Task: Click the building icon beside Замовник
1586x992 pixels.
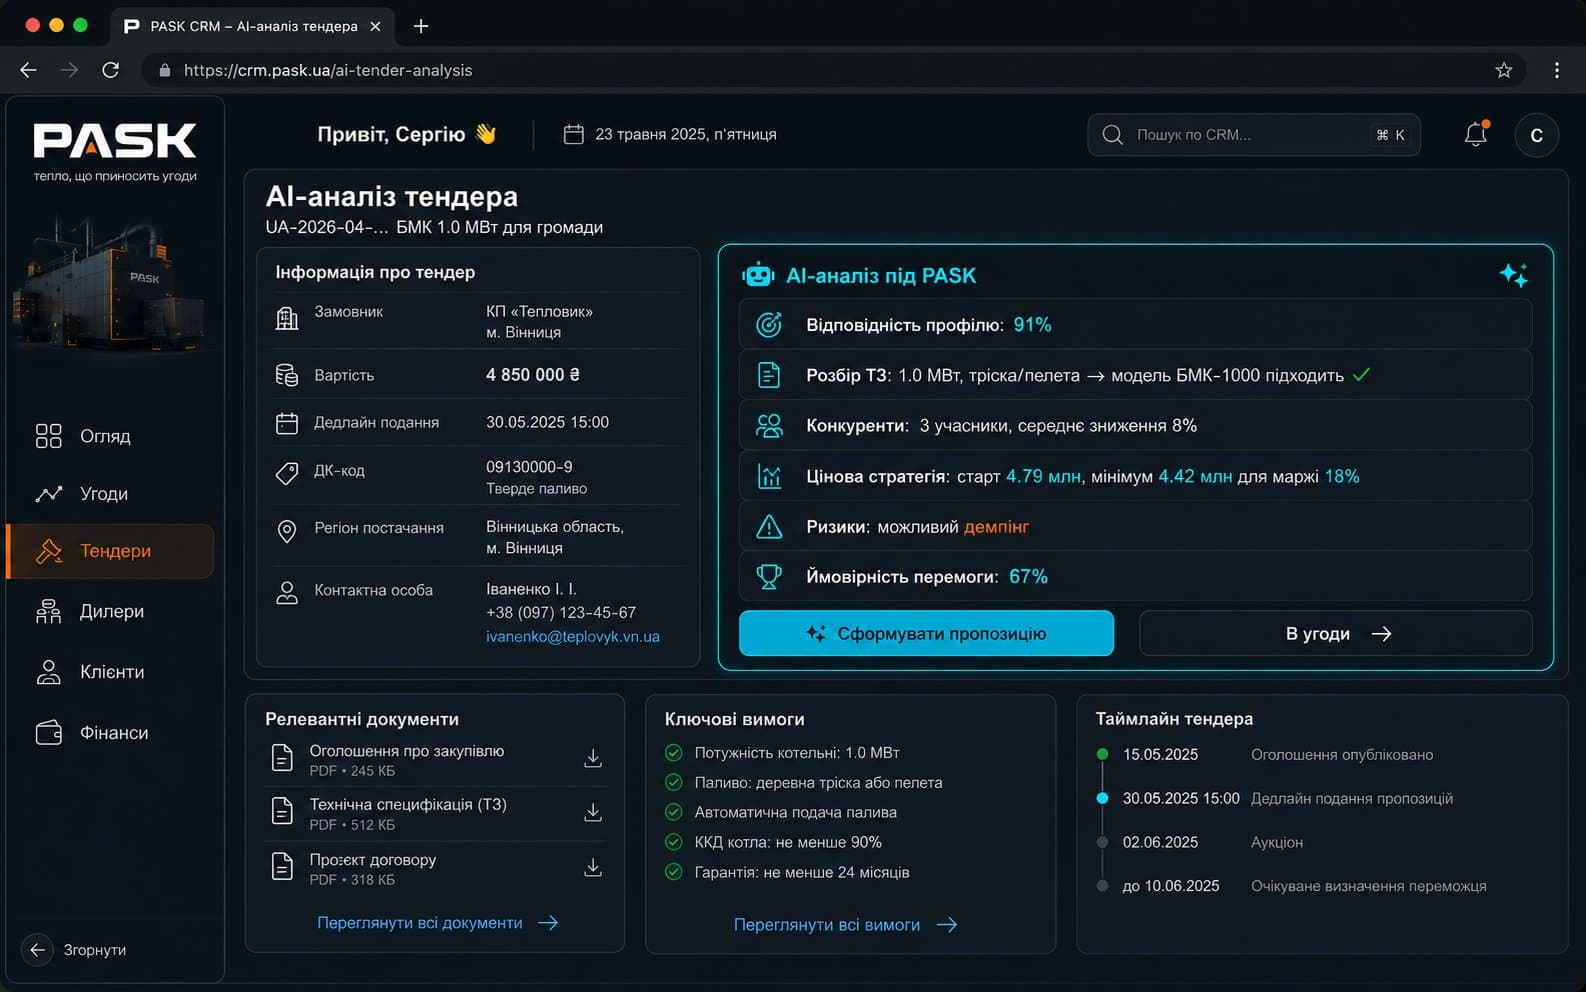Action: tap(287, 319)
